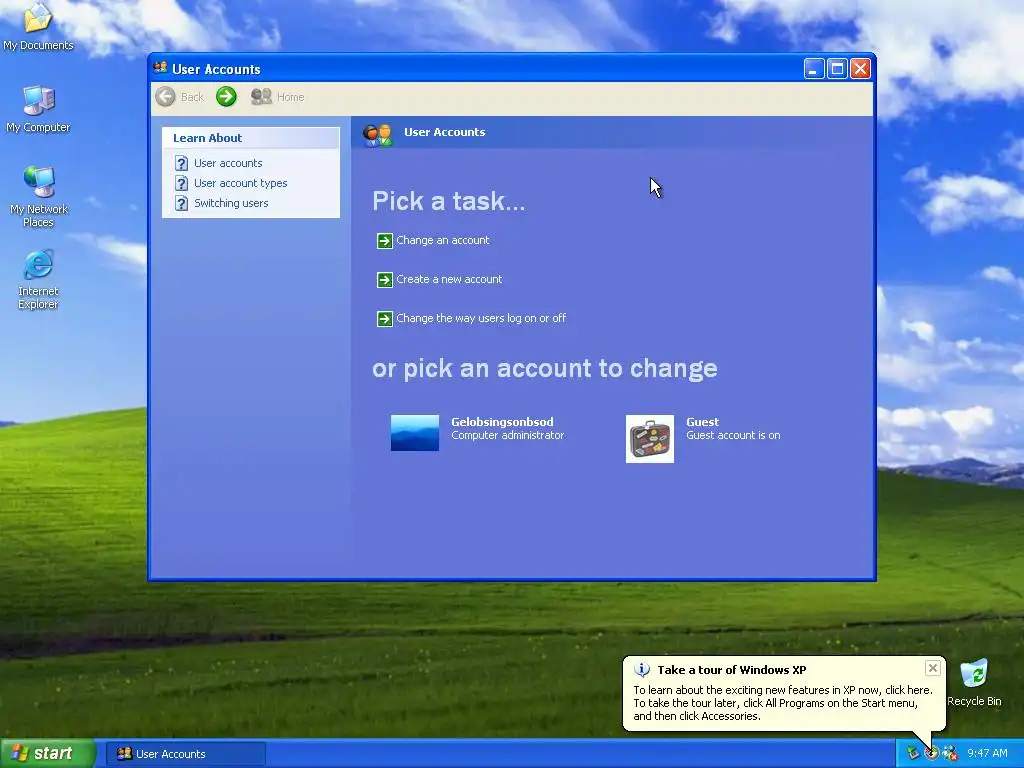Select the Recycle Bin desktop icon
The image size is (1024, 768).
[974, 682]
